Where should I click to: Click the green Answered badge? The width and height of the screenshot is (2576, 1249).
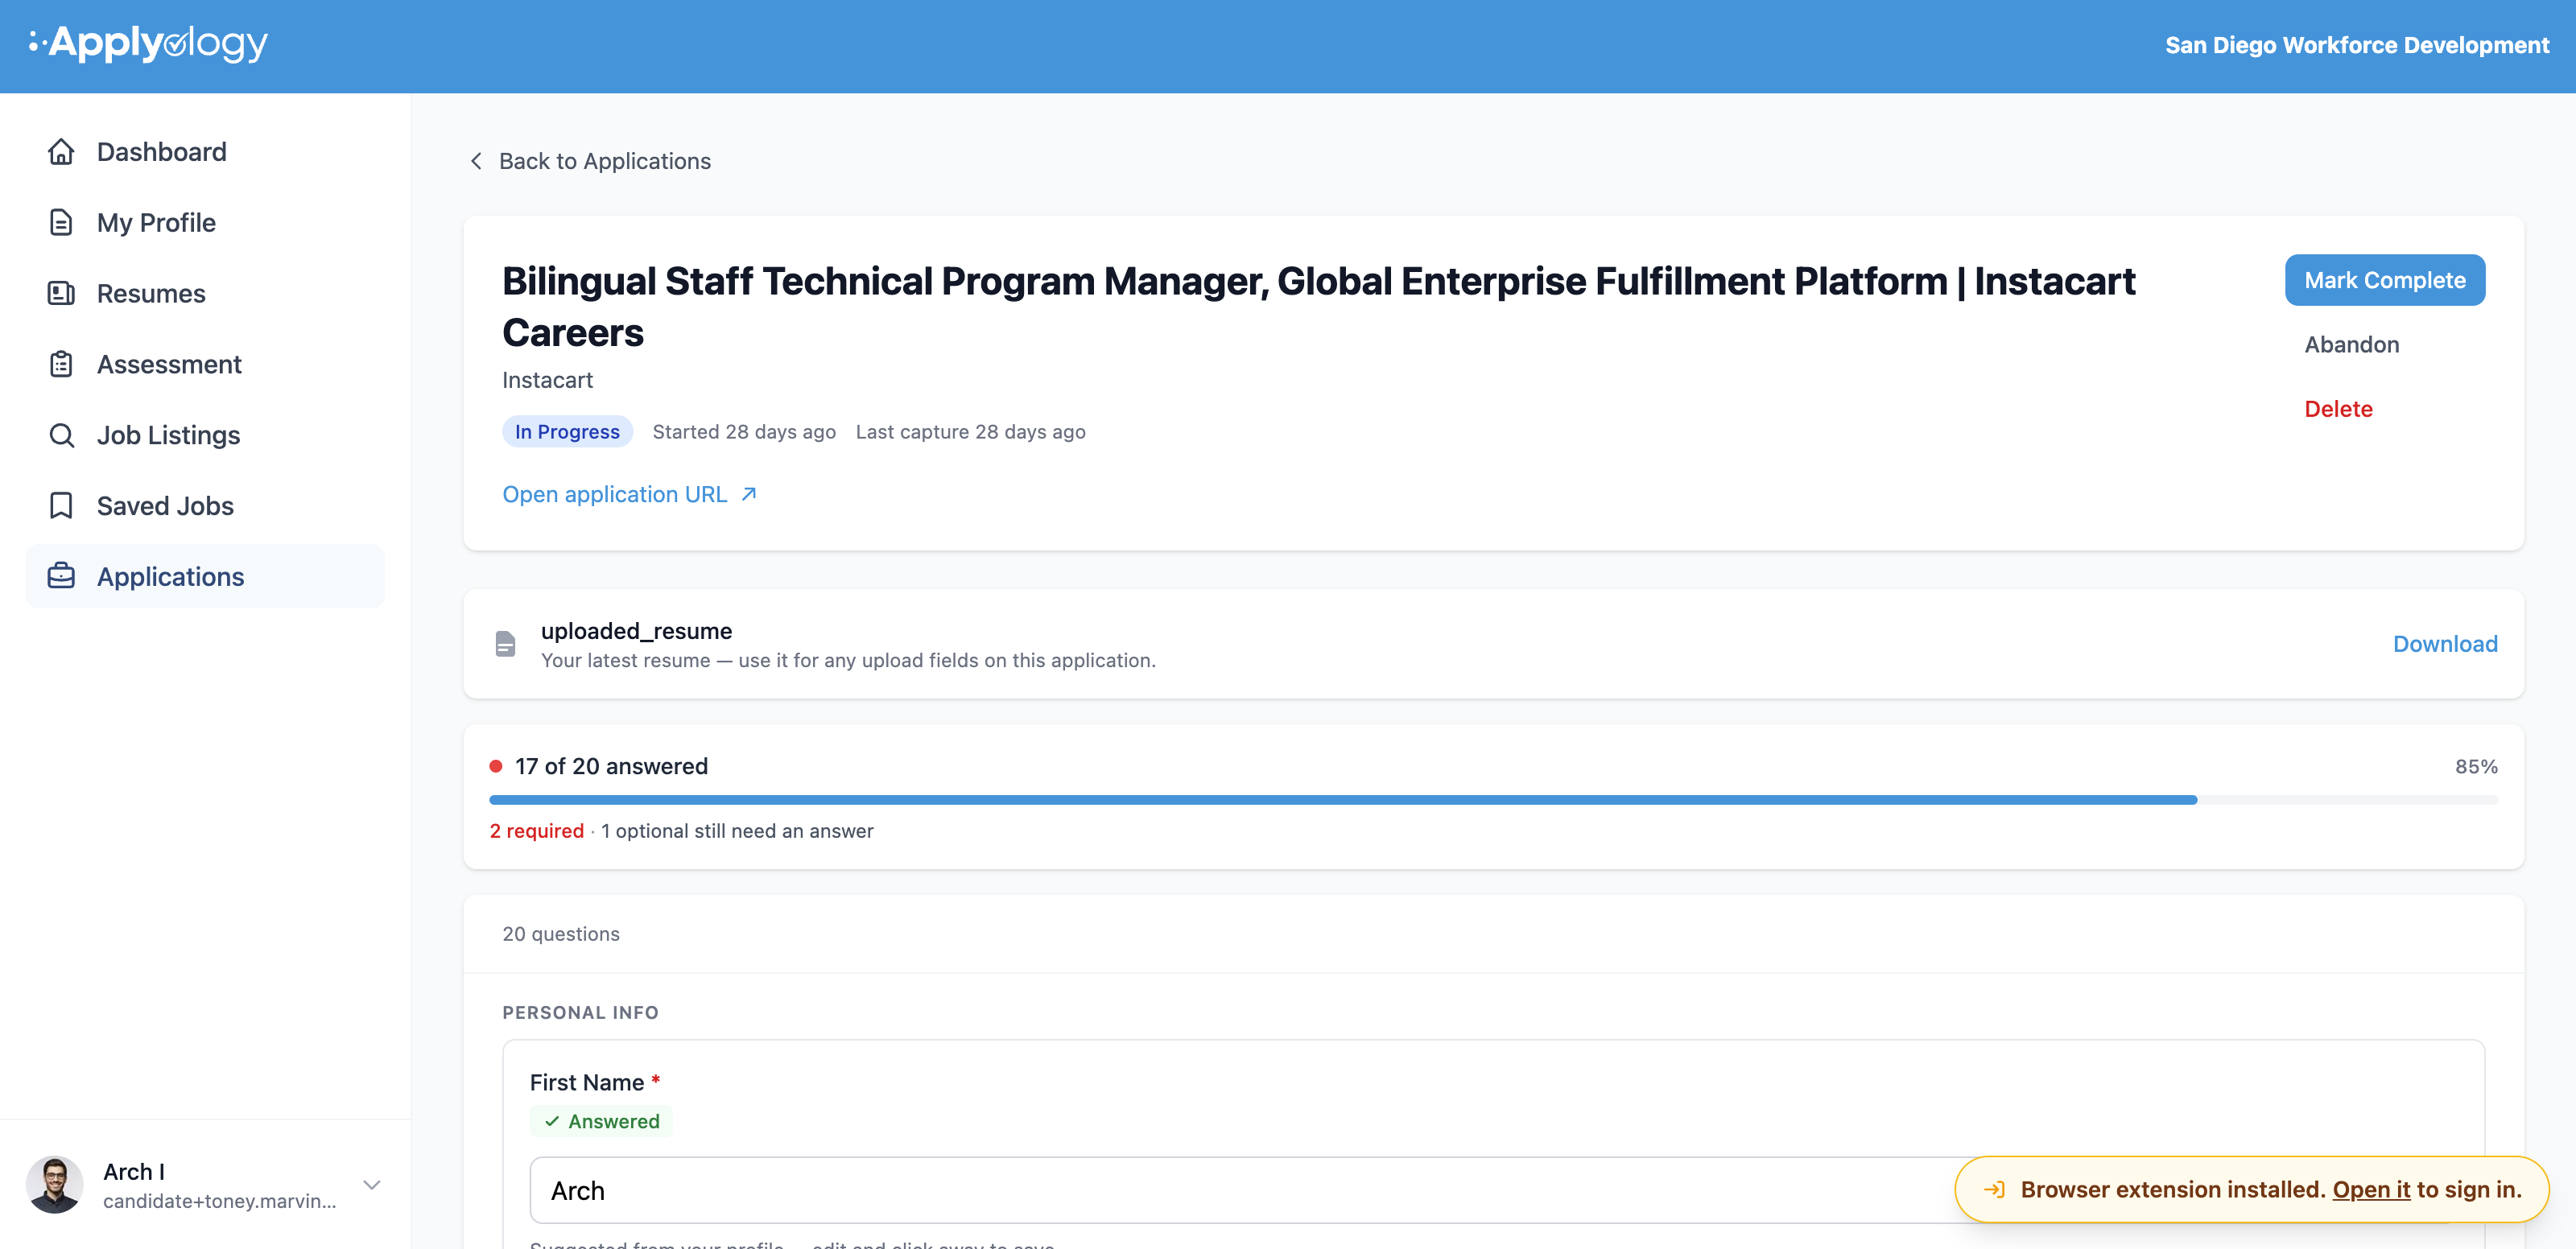pos(601,1121)
